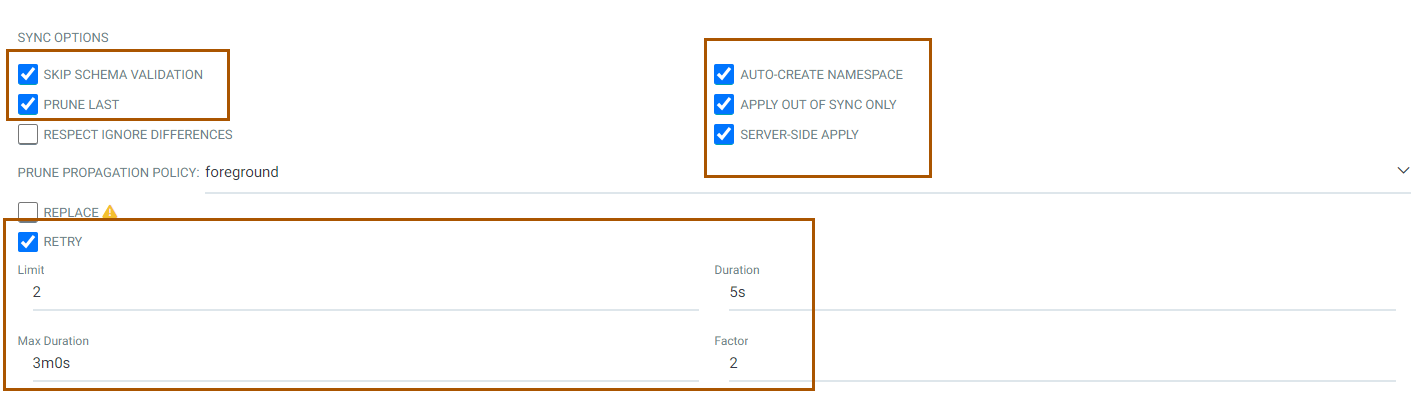Enable Respect Ignore Differences checkbox
Screen dimensions: 1424x419
tap(28, 134)
